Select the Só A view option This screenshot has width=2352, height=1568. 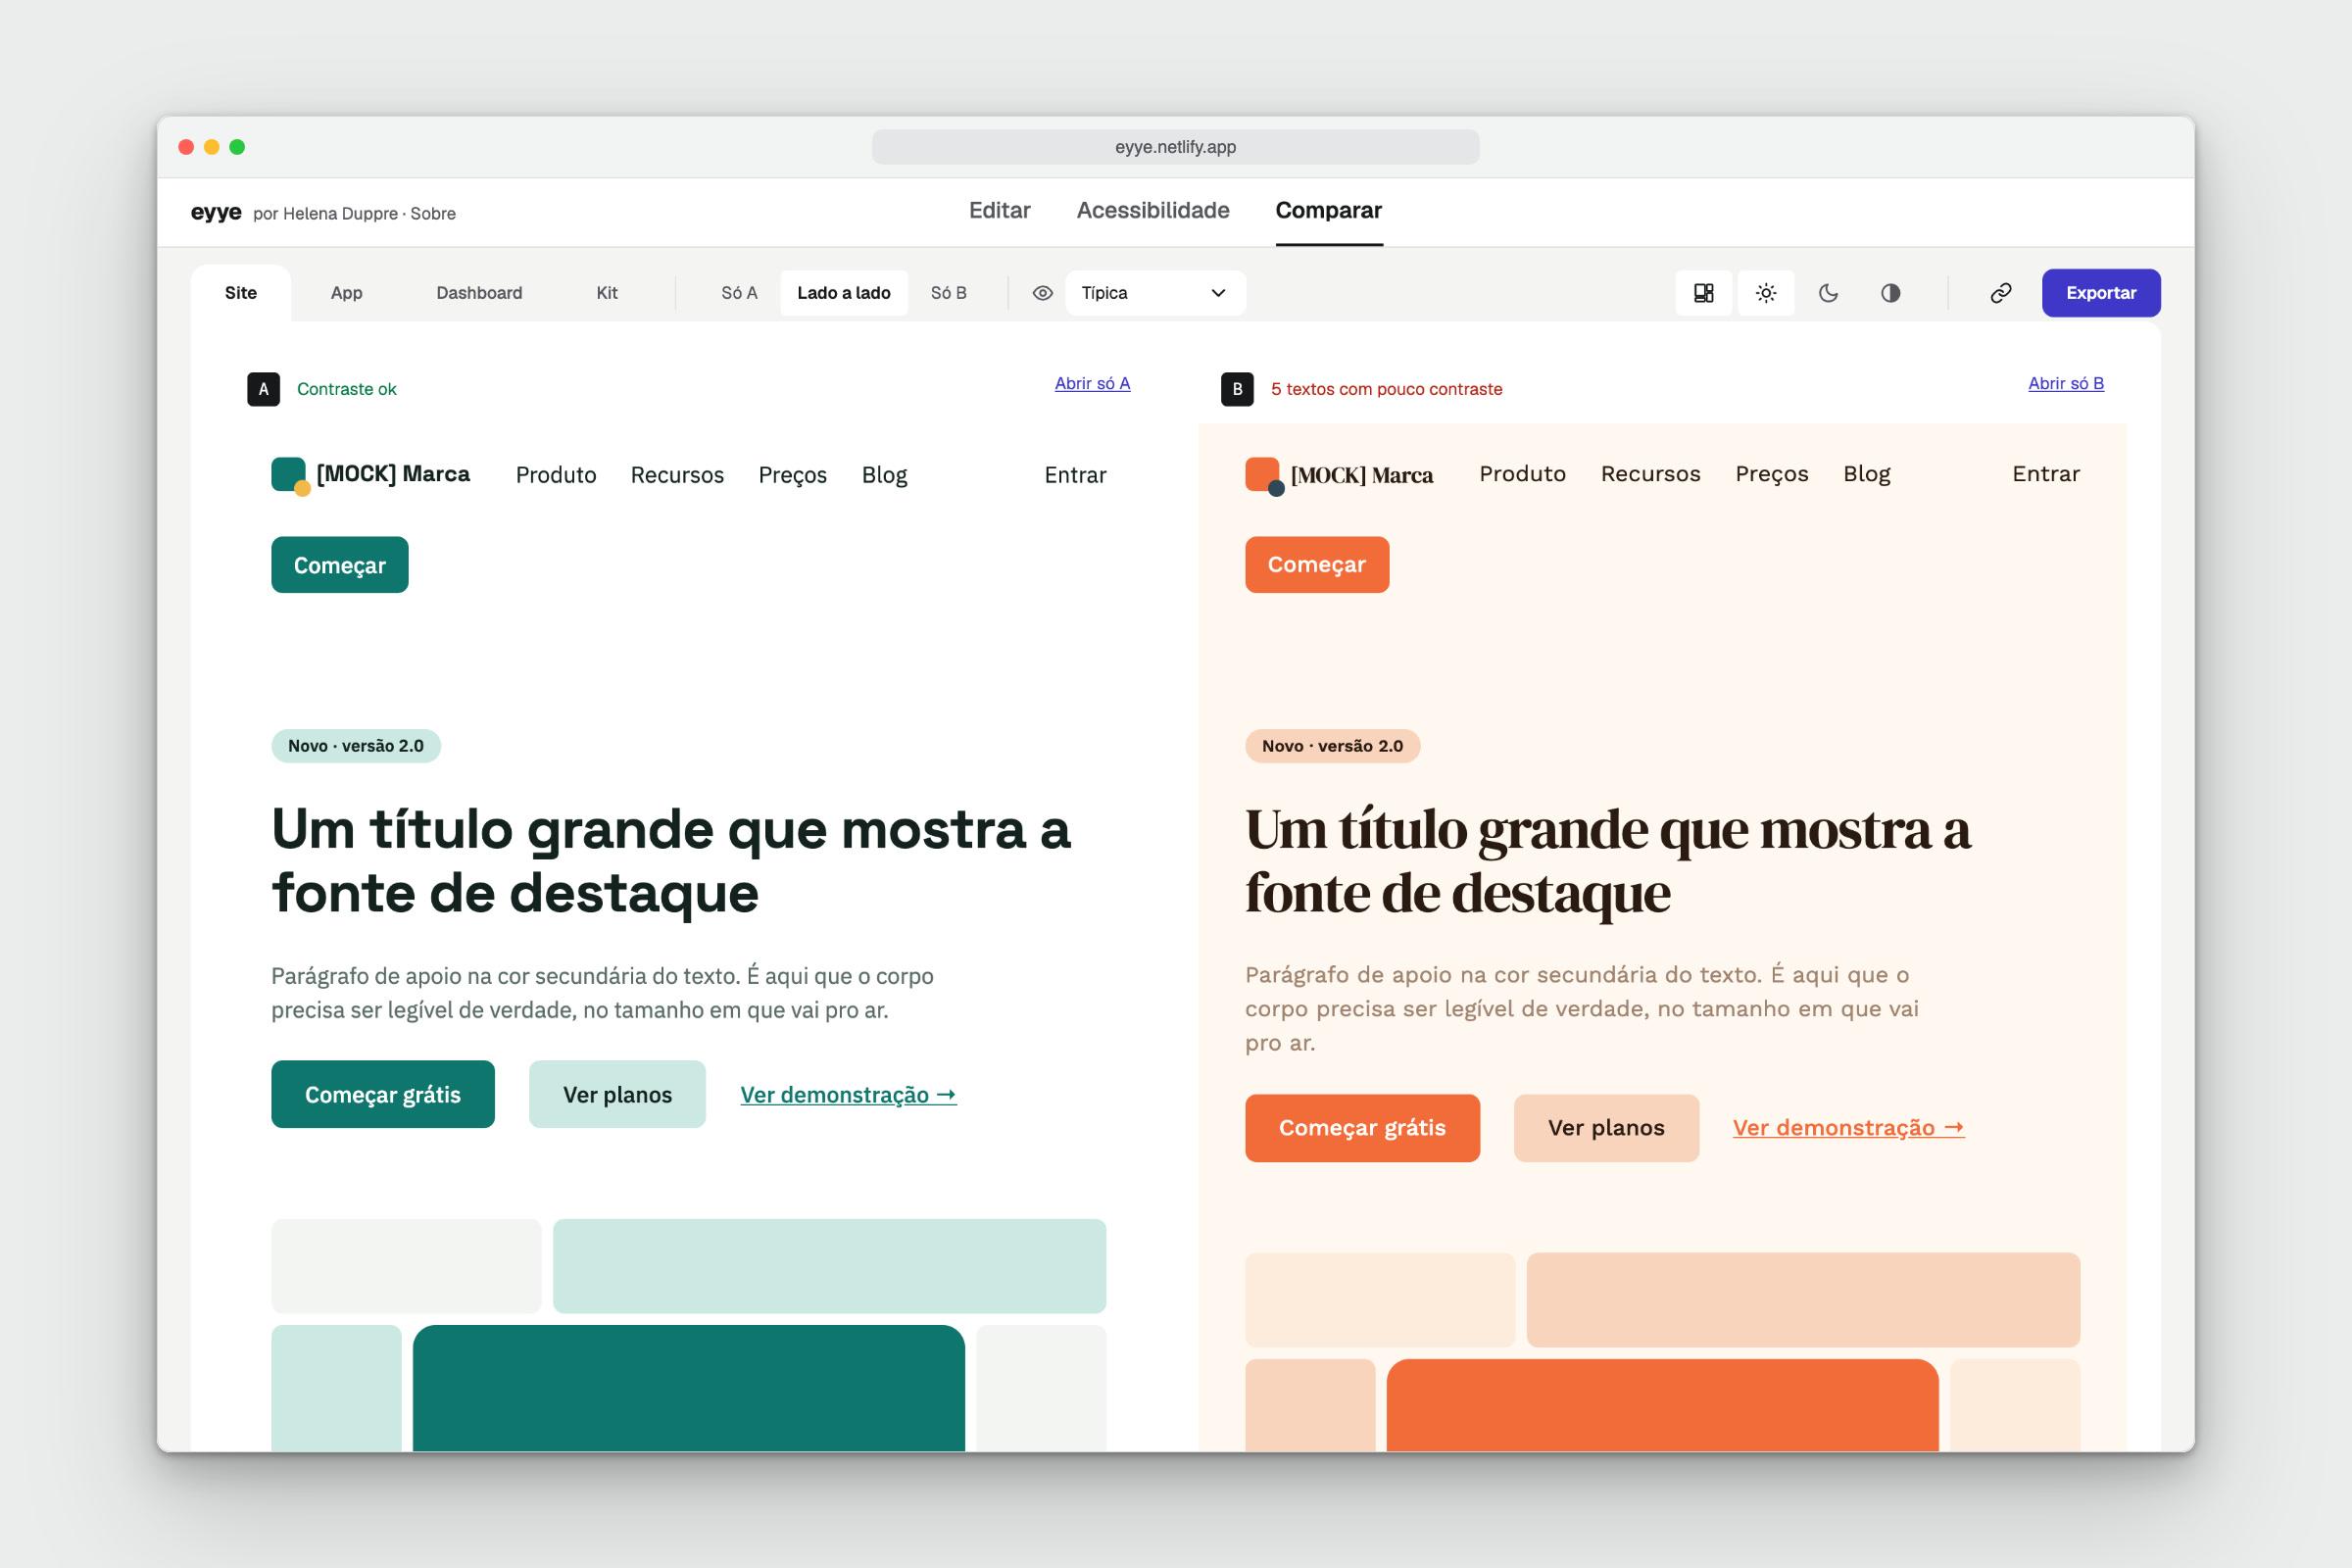click(x=739, y=293)
